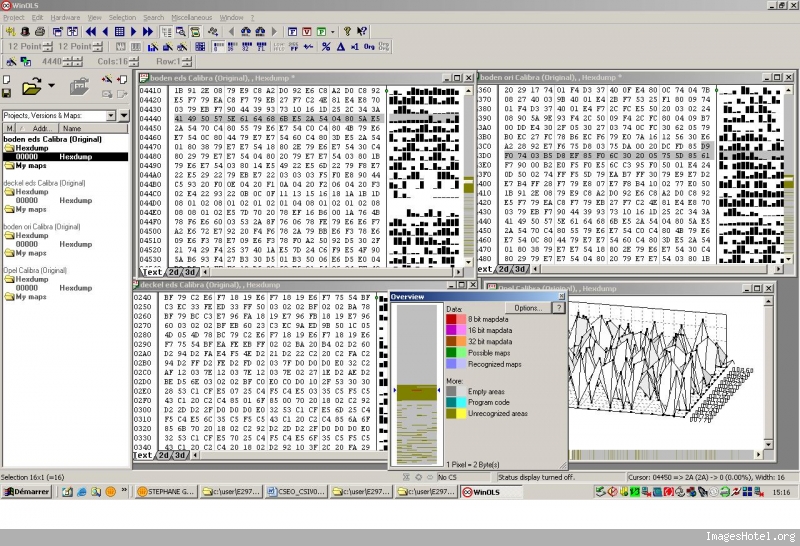800x546 pixels.
Task: Click the delta difference display icon
Action: pyautogui.click(x=340, y=46)
